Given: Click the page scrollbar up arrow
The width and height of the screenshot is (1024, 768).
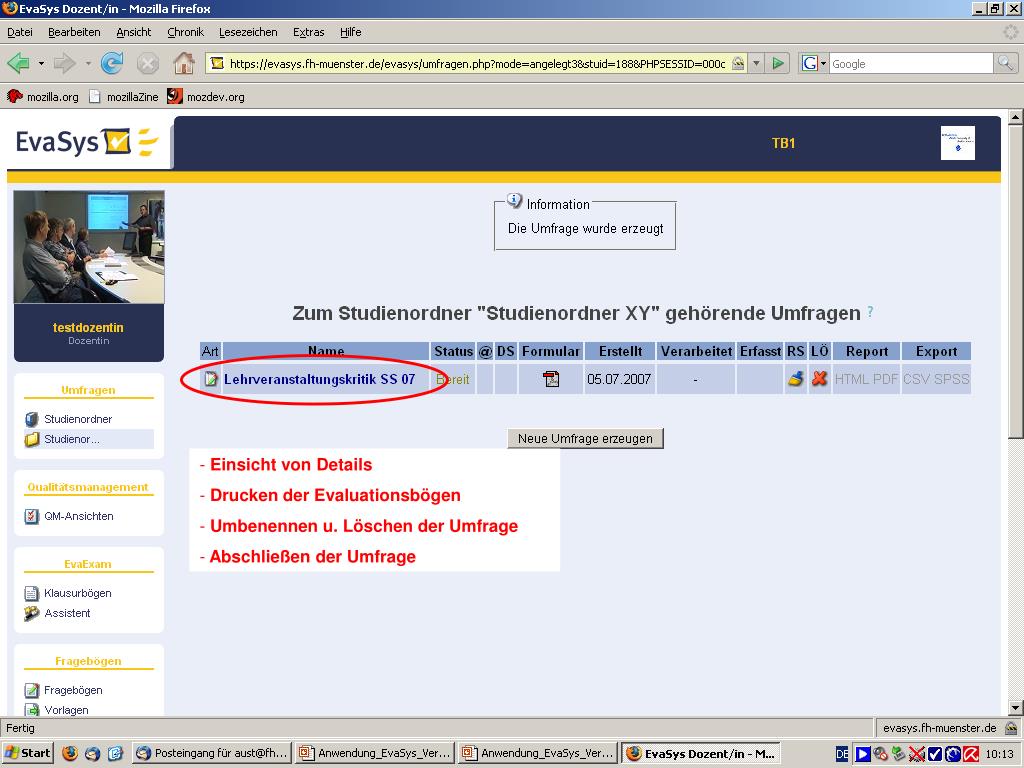Looking at the screenshot, I should pos(1016,118).
